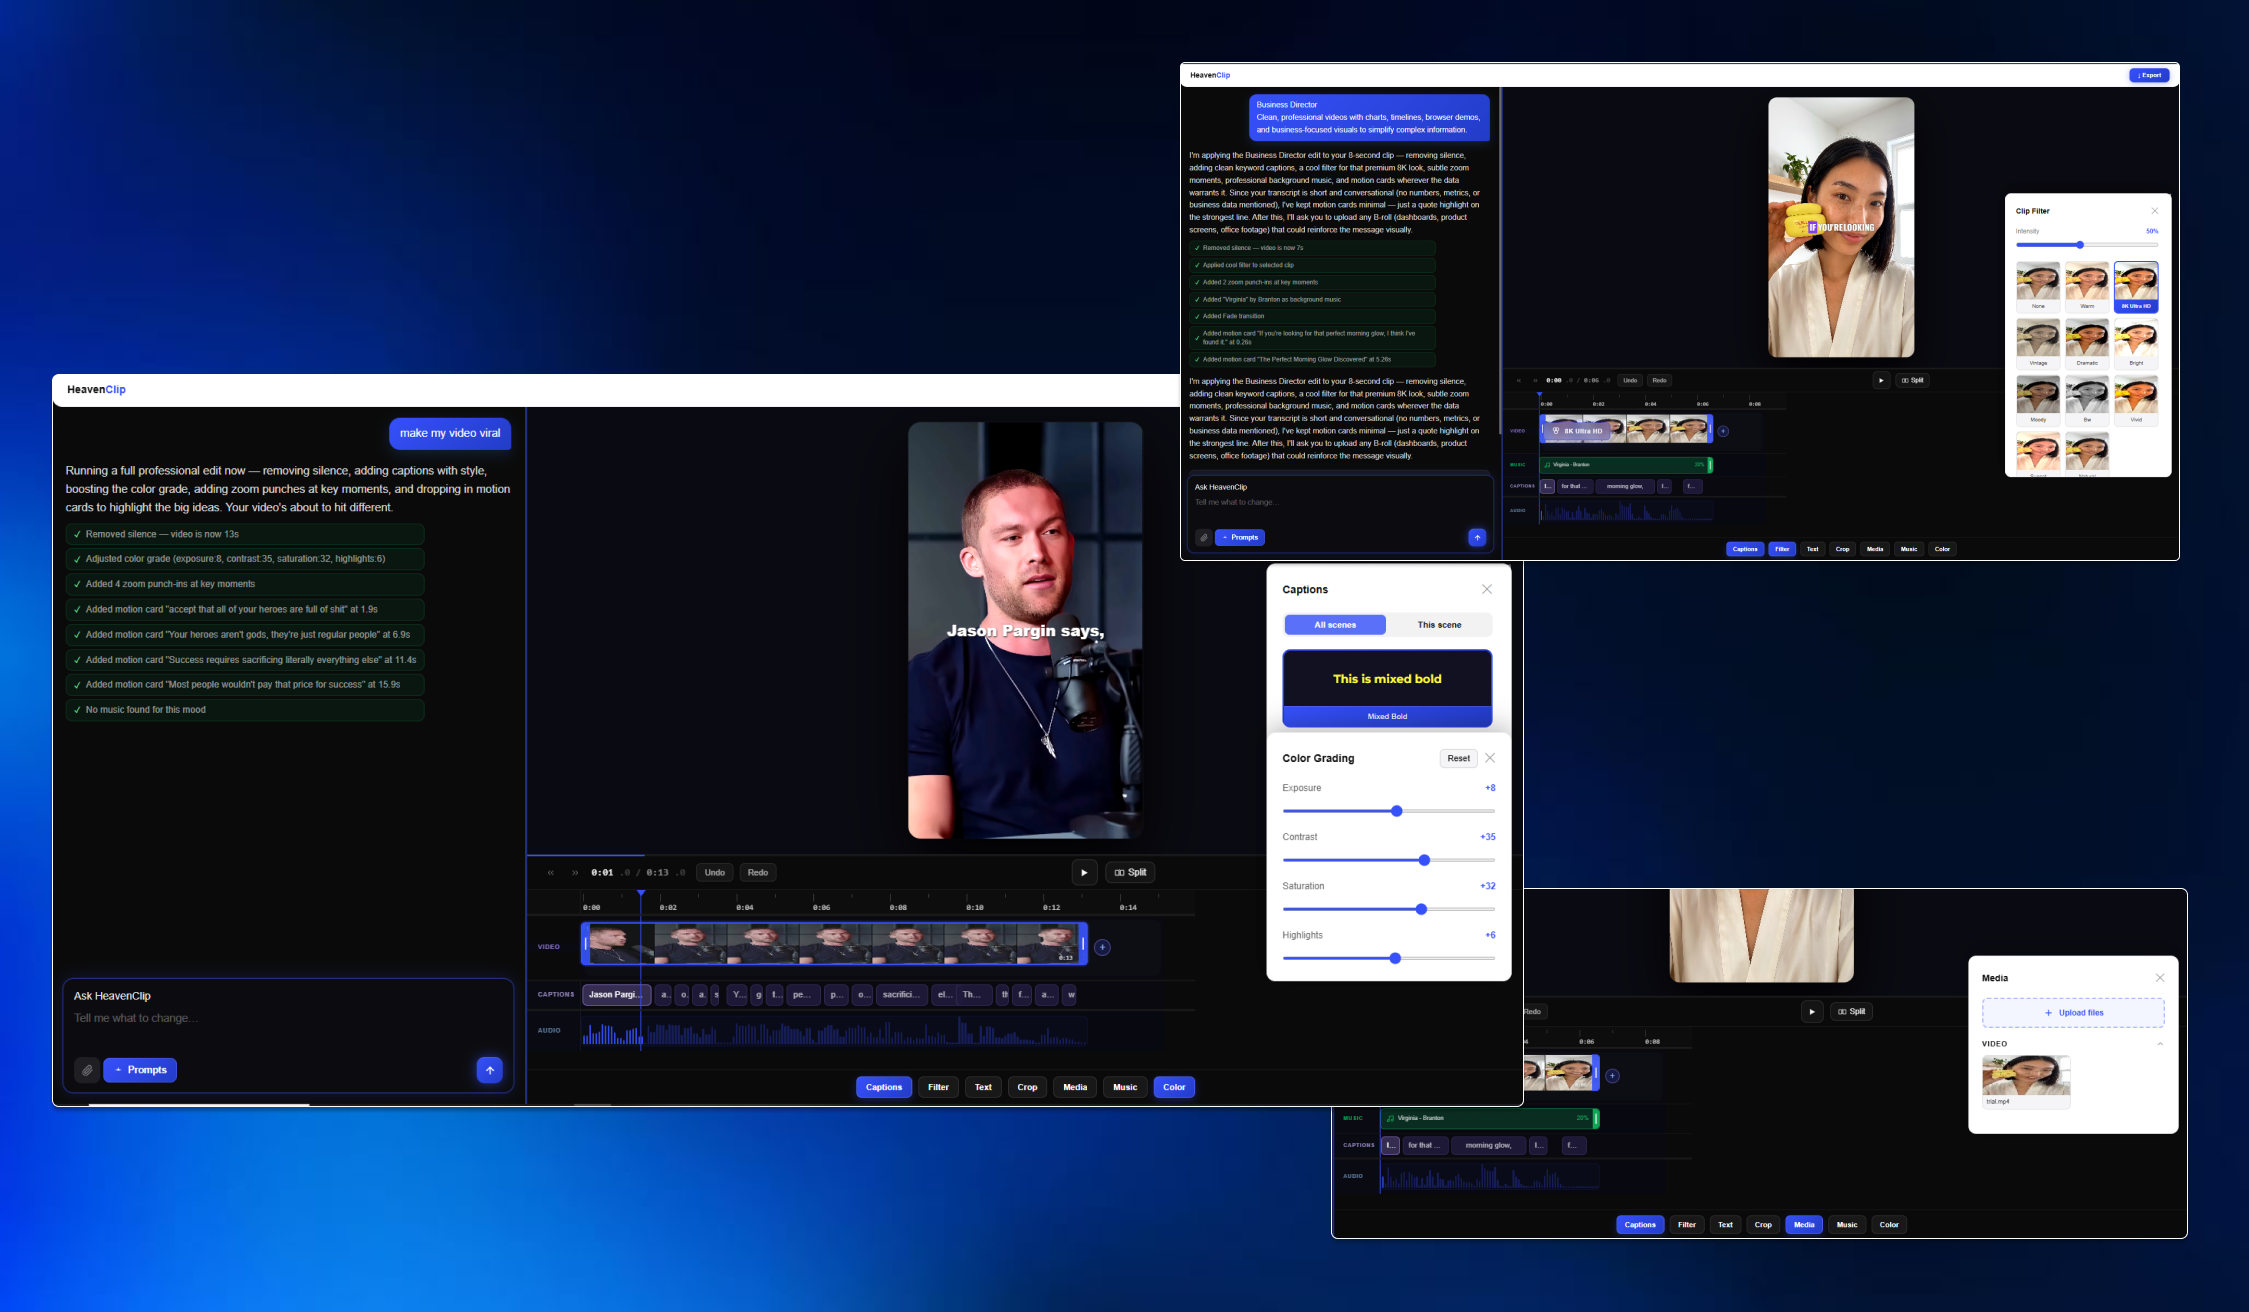Choose the None filter thumbnail
The height and width of the screenshot is (1312, 2249).
[x=2038, y=286]
